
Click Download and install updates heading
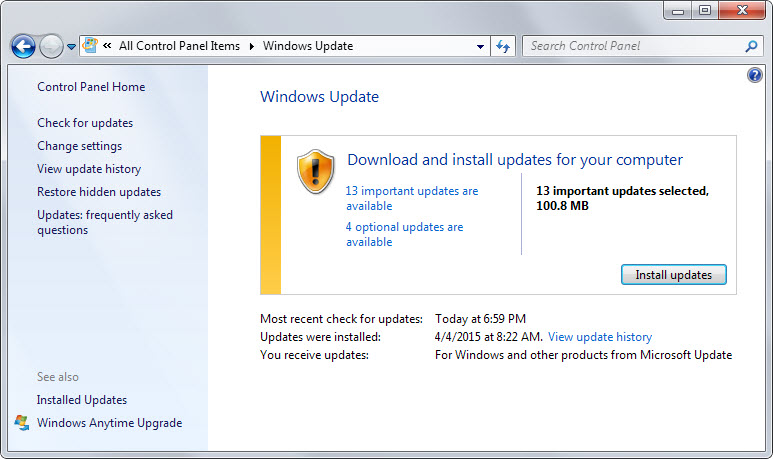[x=515, y=160]
